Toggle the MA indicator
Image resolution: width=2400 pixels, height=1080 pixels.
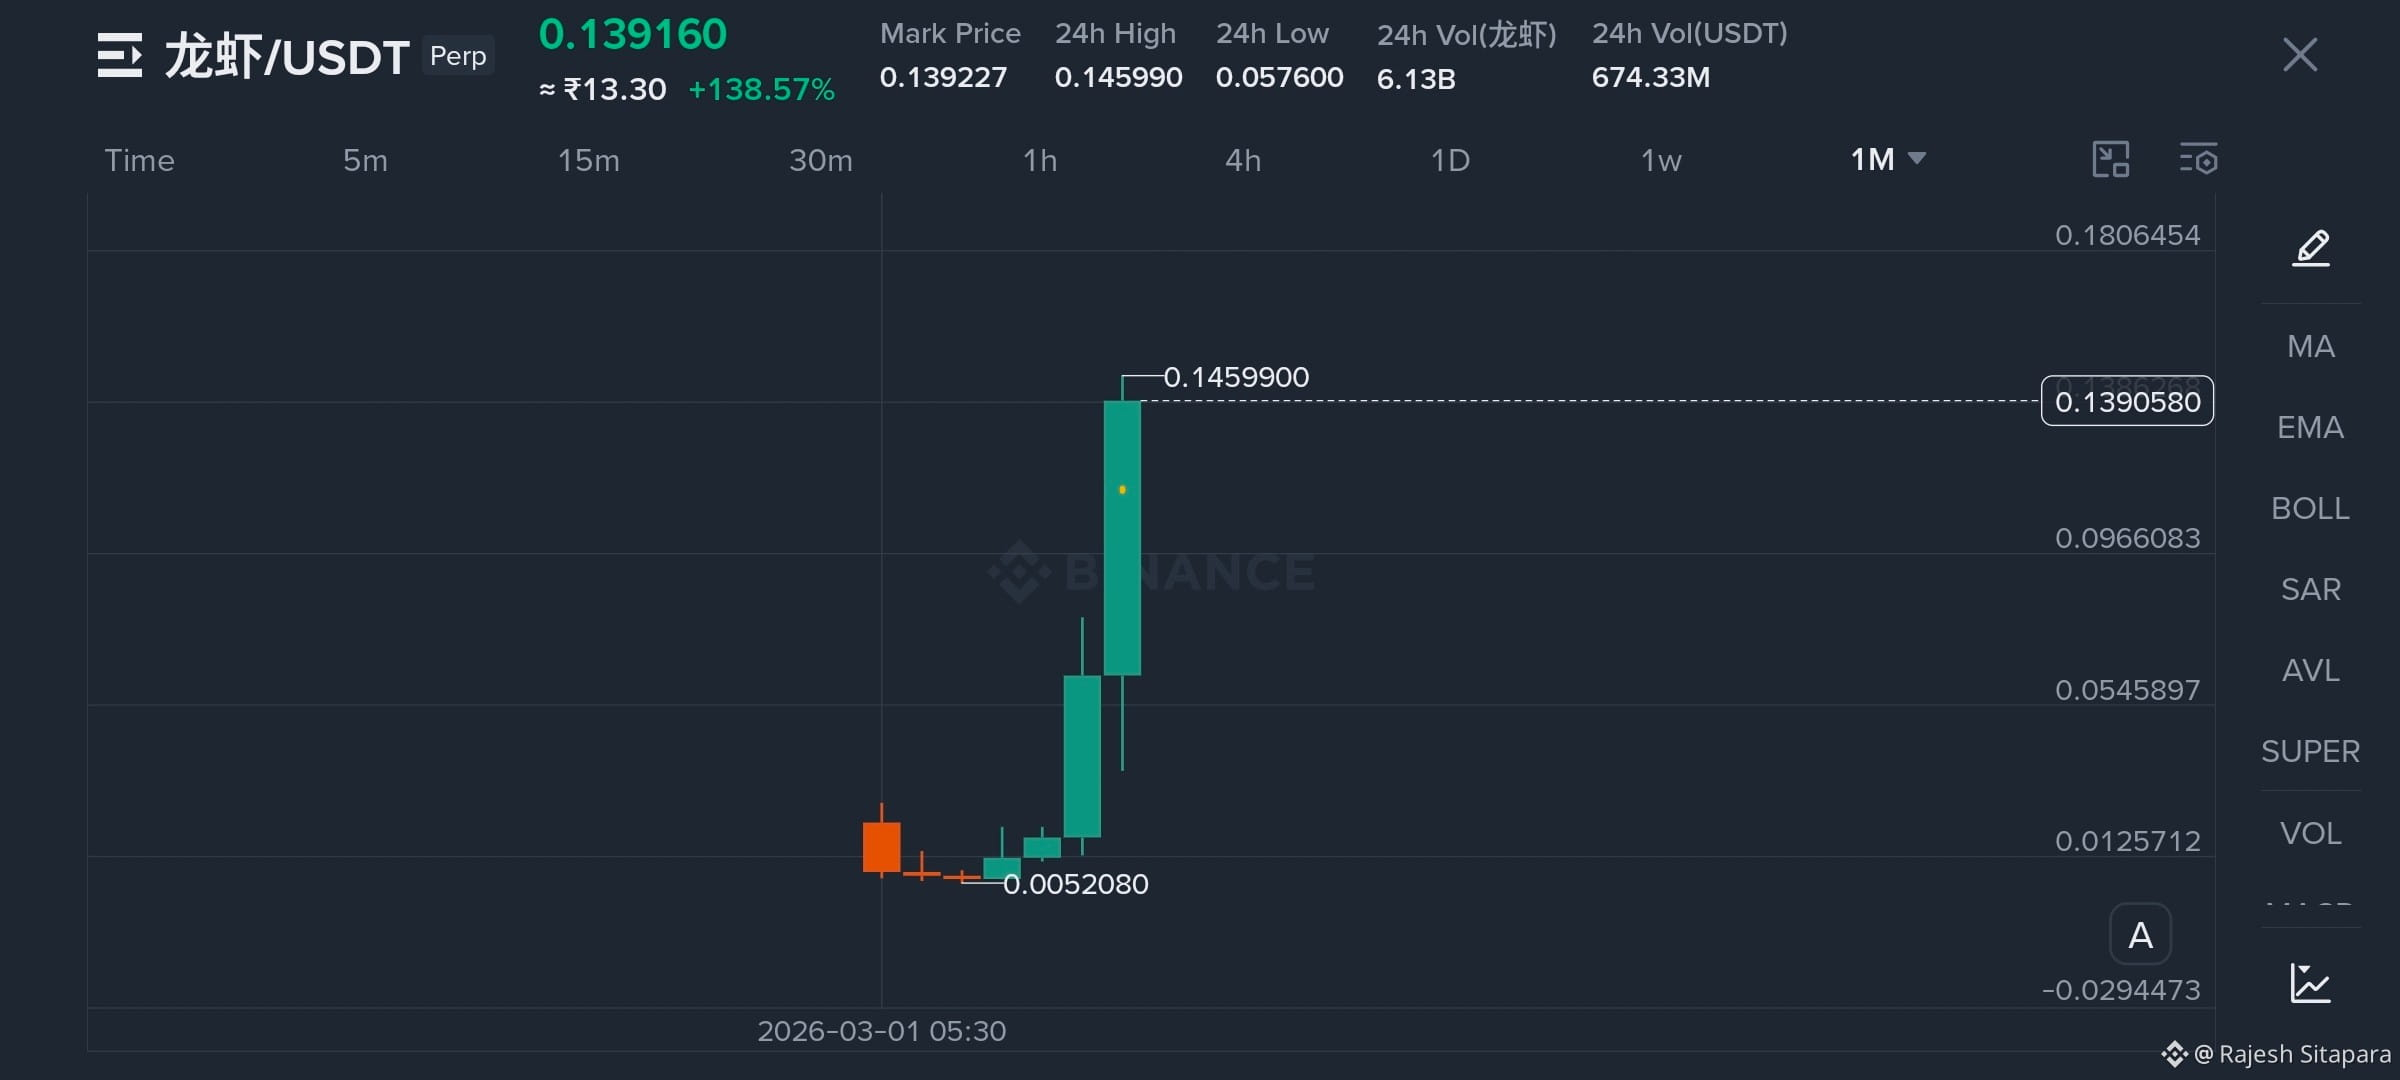pos(2311,346)
